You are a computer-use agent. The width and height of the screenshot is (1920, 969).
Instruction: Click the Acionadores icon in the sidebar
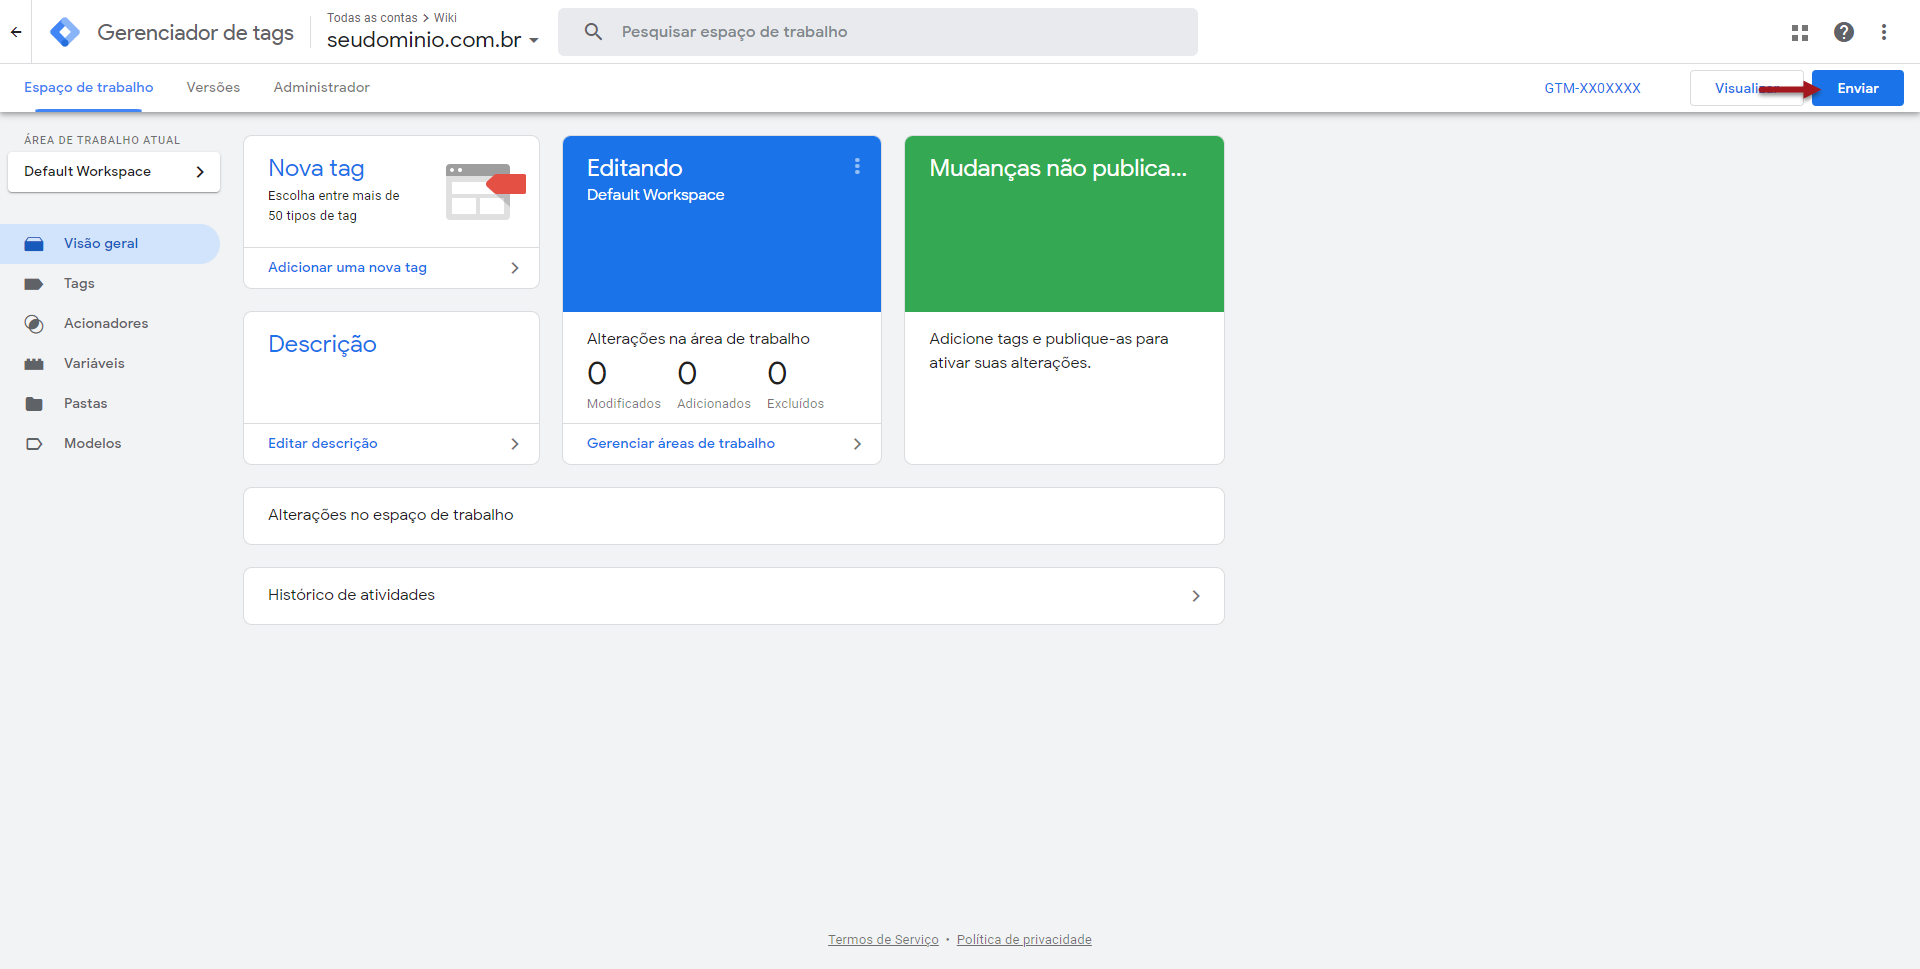pyautogui.click(x=34, y=324)
